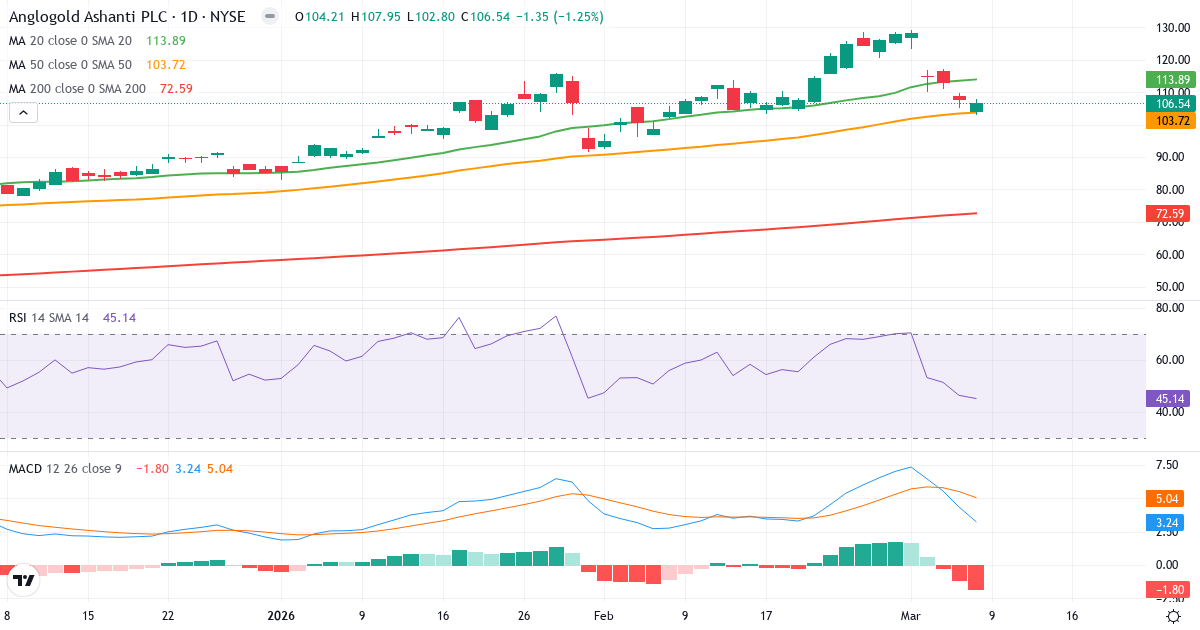Click the green 113.89 SMA price flag
The width and height of the screenshot is (1200, 630).
click(1169, 79)
